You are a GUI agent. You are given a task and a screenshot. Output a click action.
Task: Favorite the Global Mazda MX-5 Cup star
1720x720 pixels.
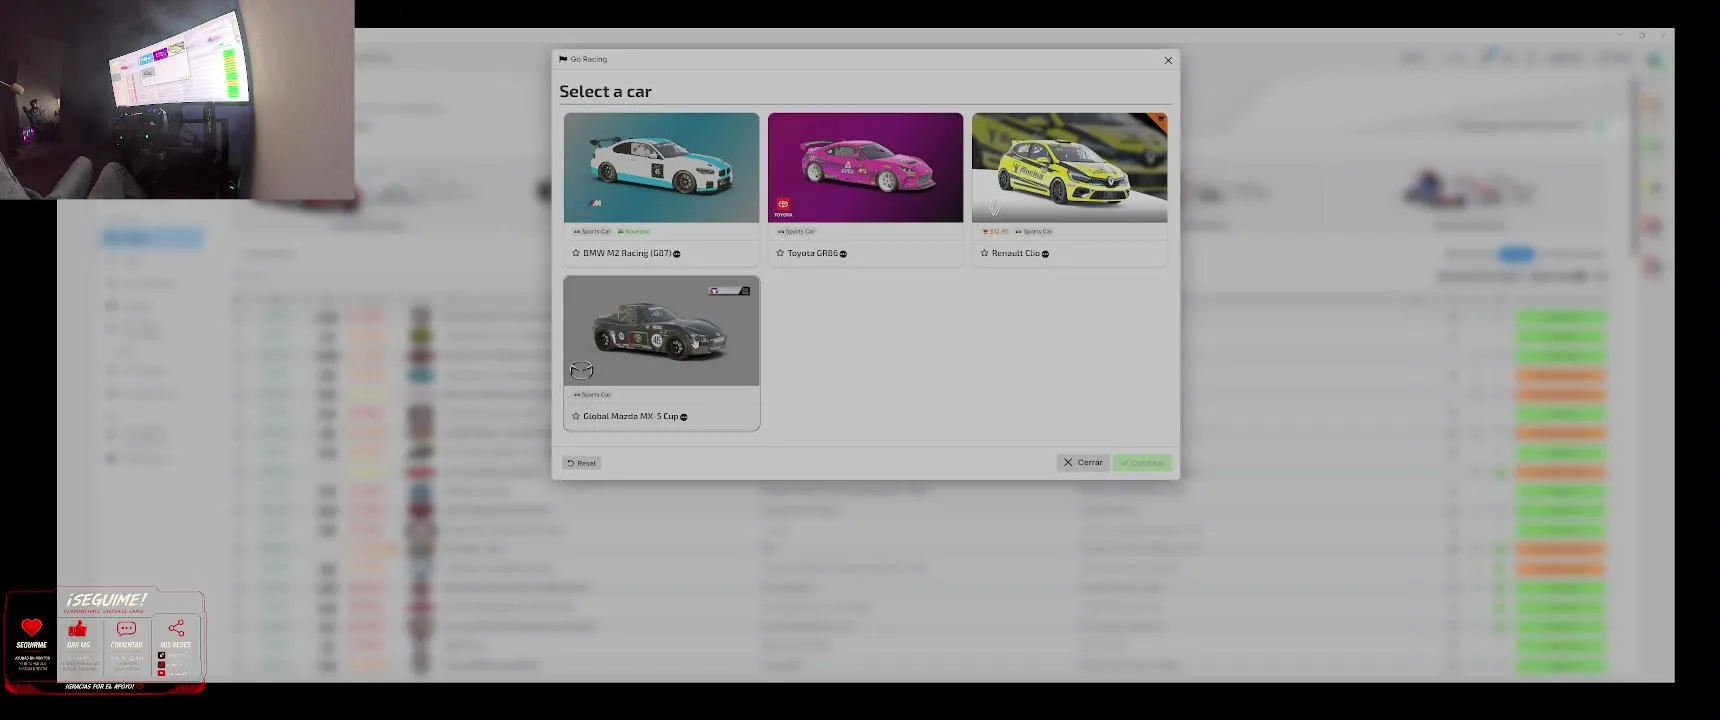click(x=576, y=417)
